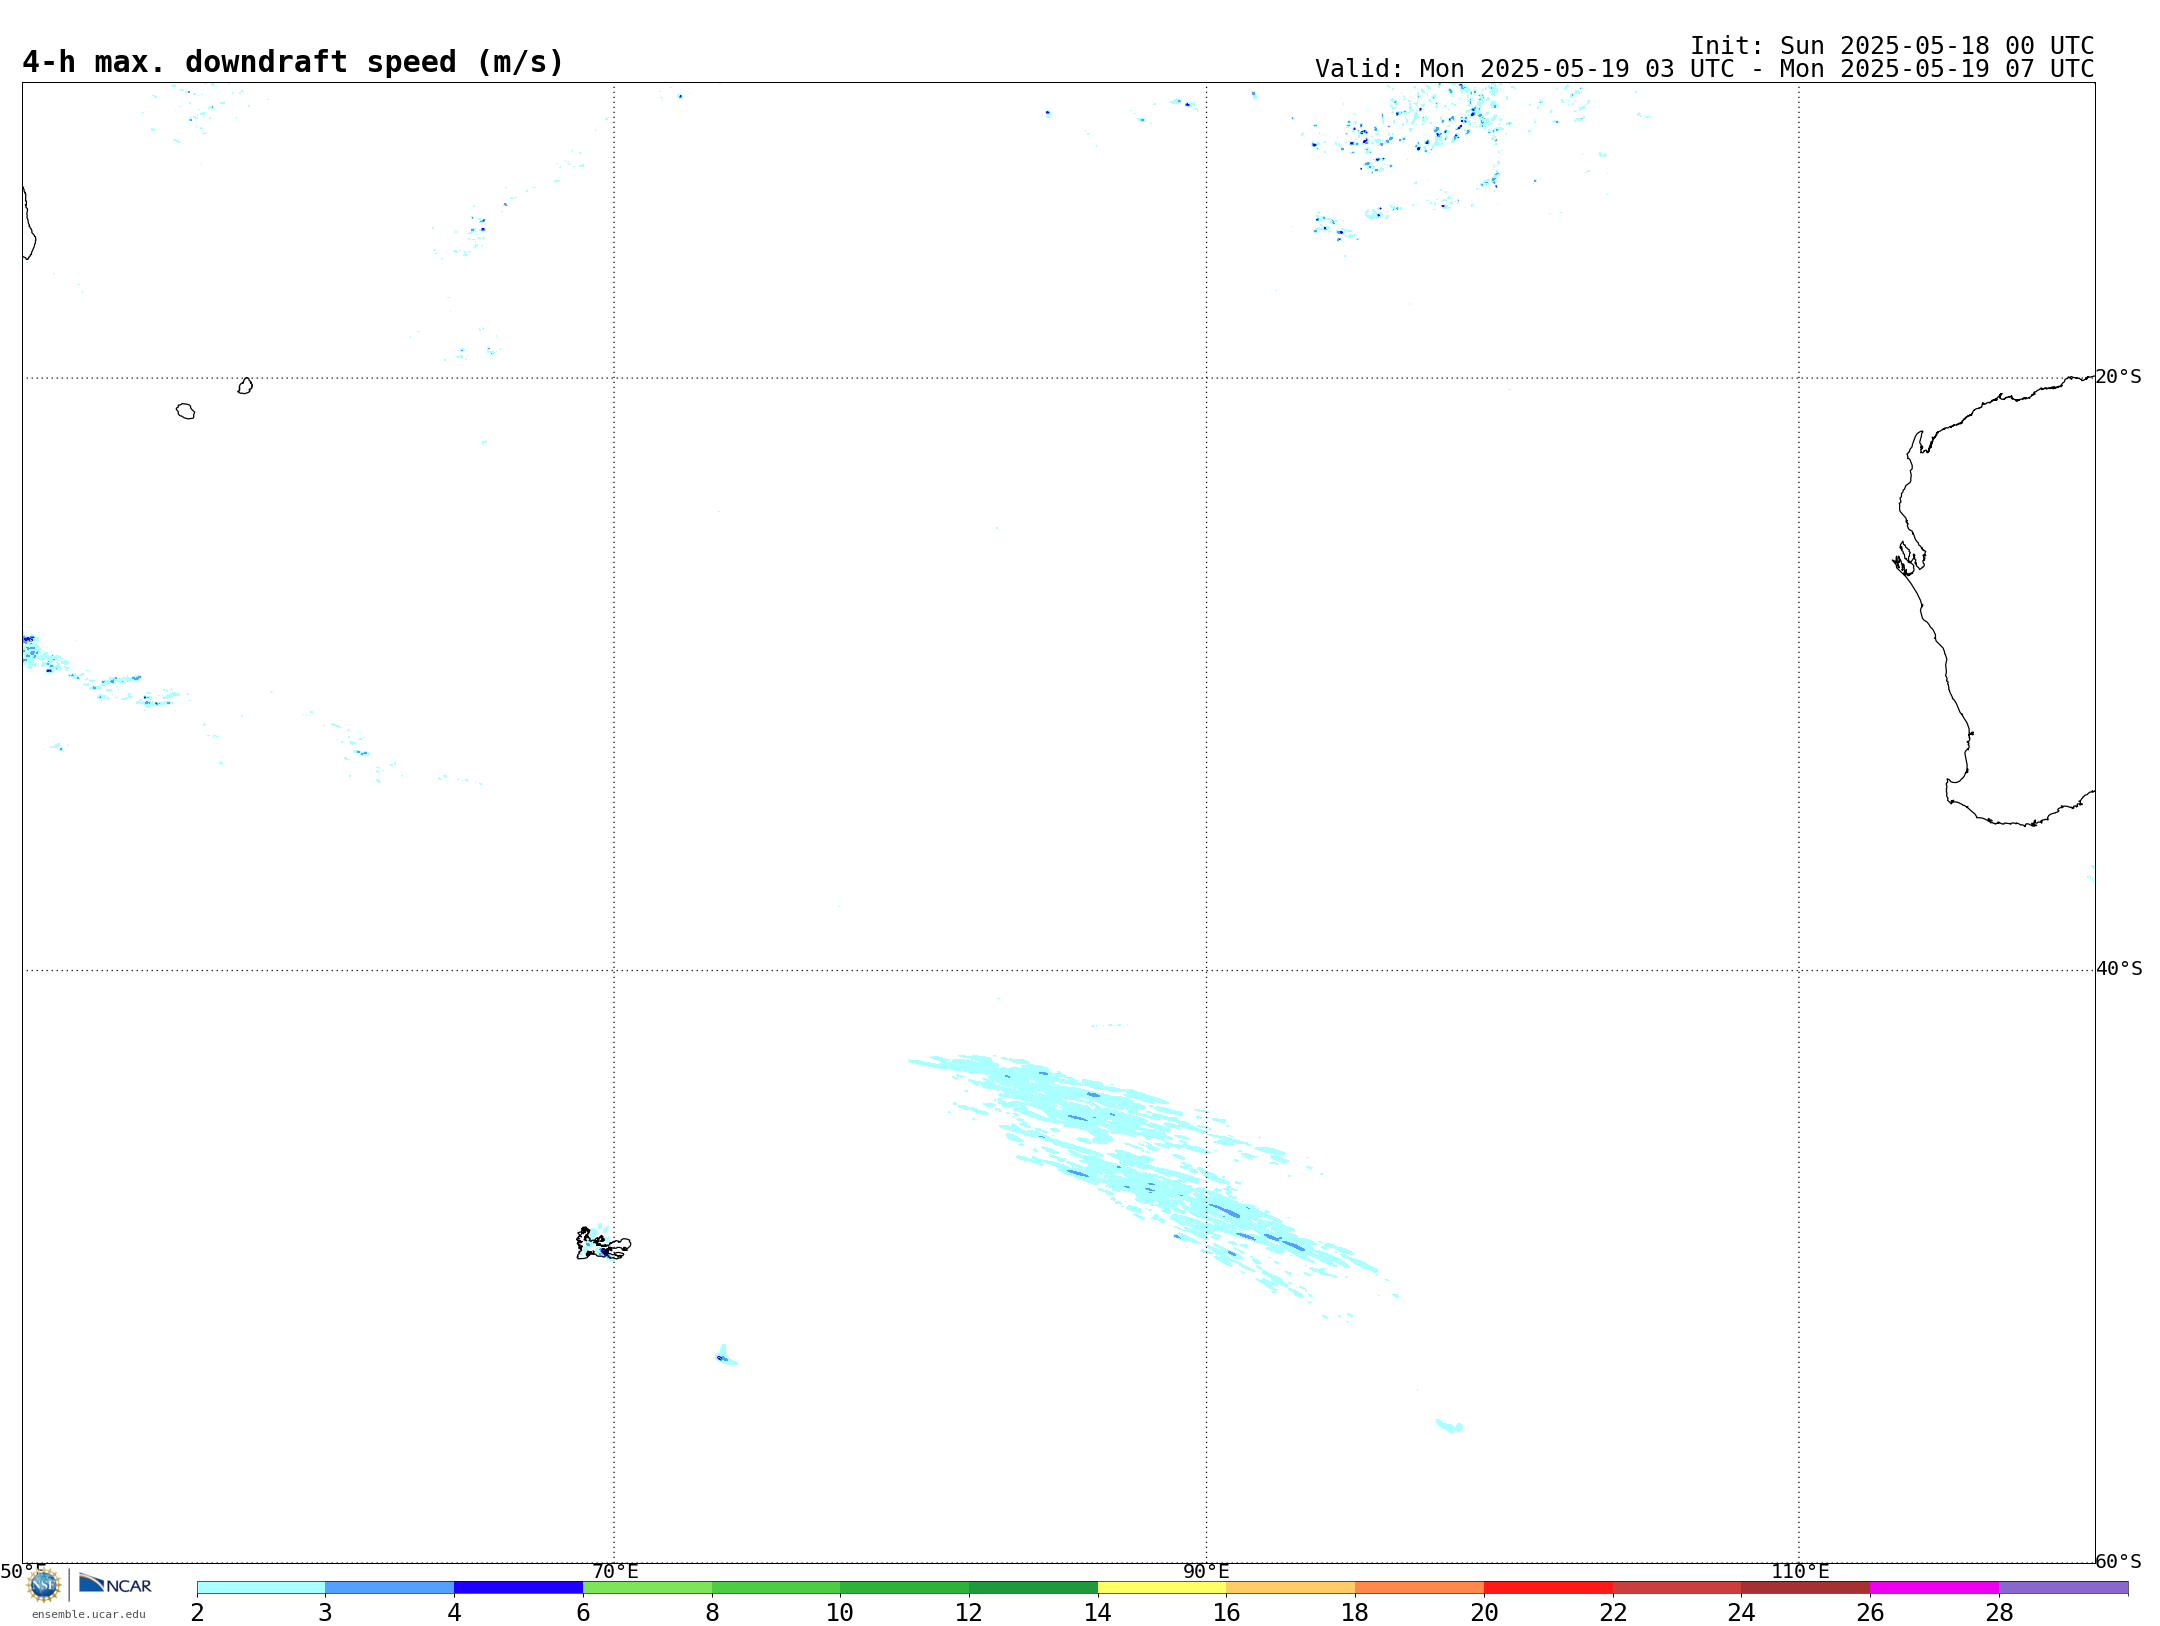Viewport: 2160px width, 1626px height.
Task: Select the 26–28 m/s magenta swatch
Action: pyautogui.click(x=1935, y=1587)
